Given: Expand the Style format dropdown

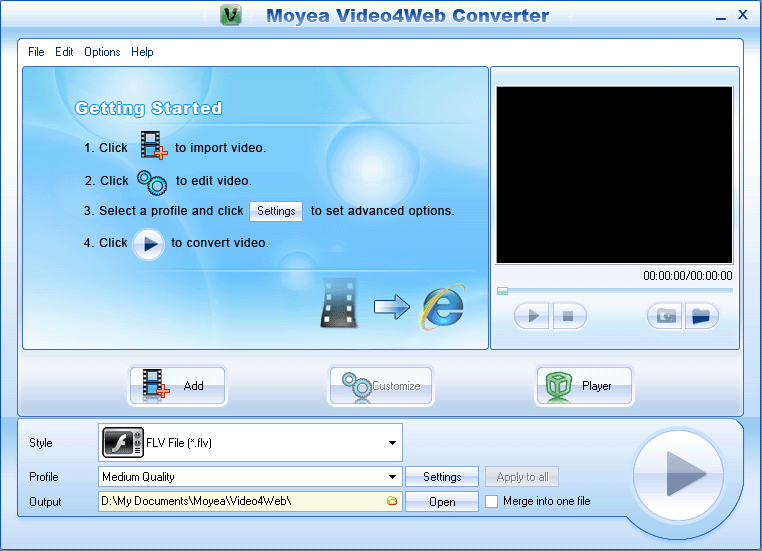Looking at the screenshot, I should [392, 443].
